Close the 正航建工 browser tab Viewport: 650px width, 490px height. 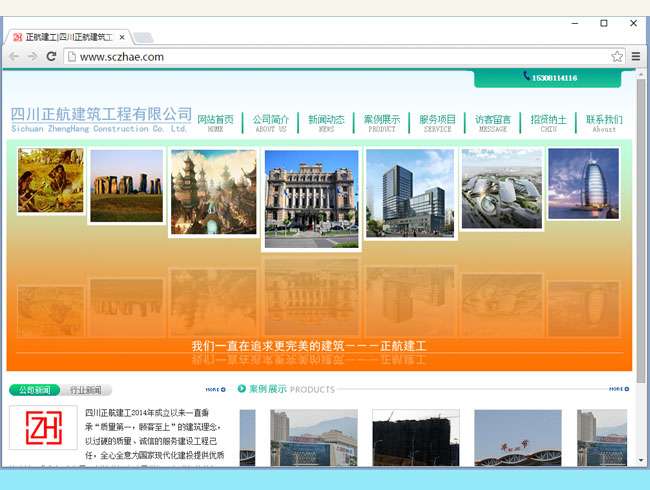click(120, 36)
